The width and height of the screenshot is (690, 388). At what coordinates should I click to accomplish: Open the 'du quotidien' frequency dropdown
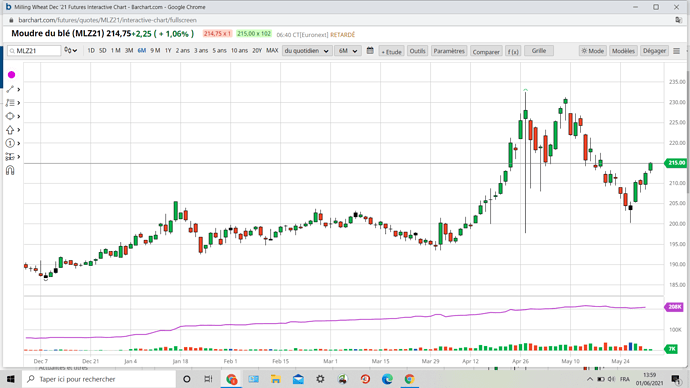pos(307,51)
